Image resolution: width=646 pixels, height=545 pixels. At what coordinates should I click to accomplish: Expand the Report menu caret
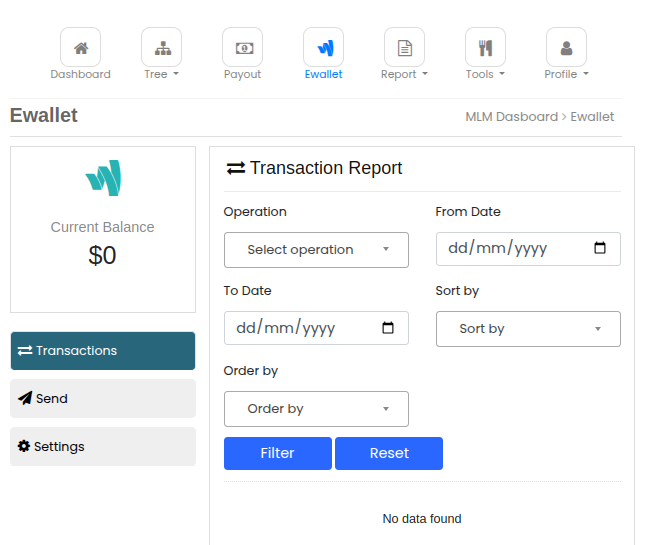pyautogui.click(x=425, y=74)
